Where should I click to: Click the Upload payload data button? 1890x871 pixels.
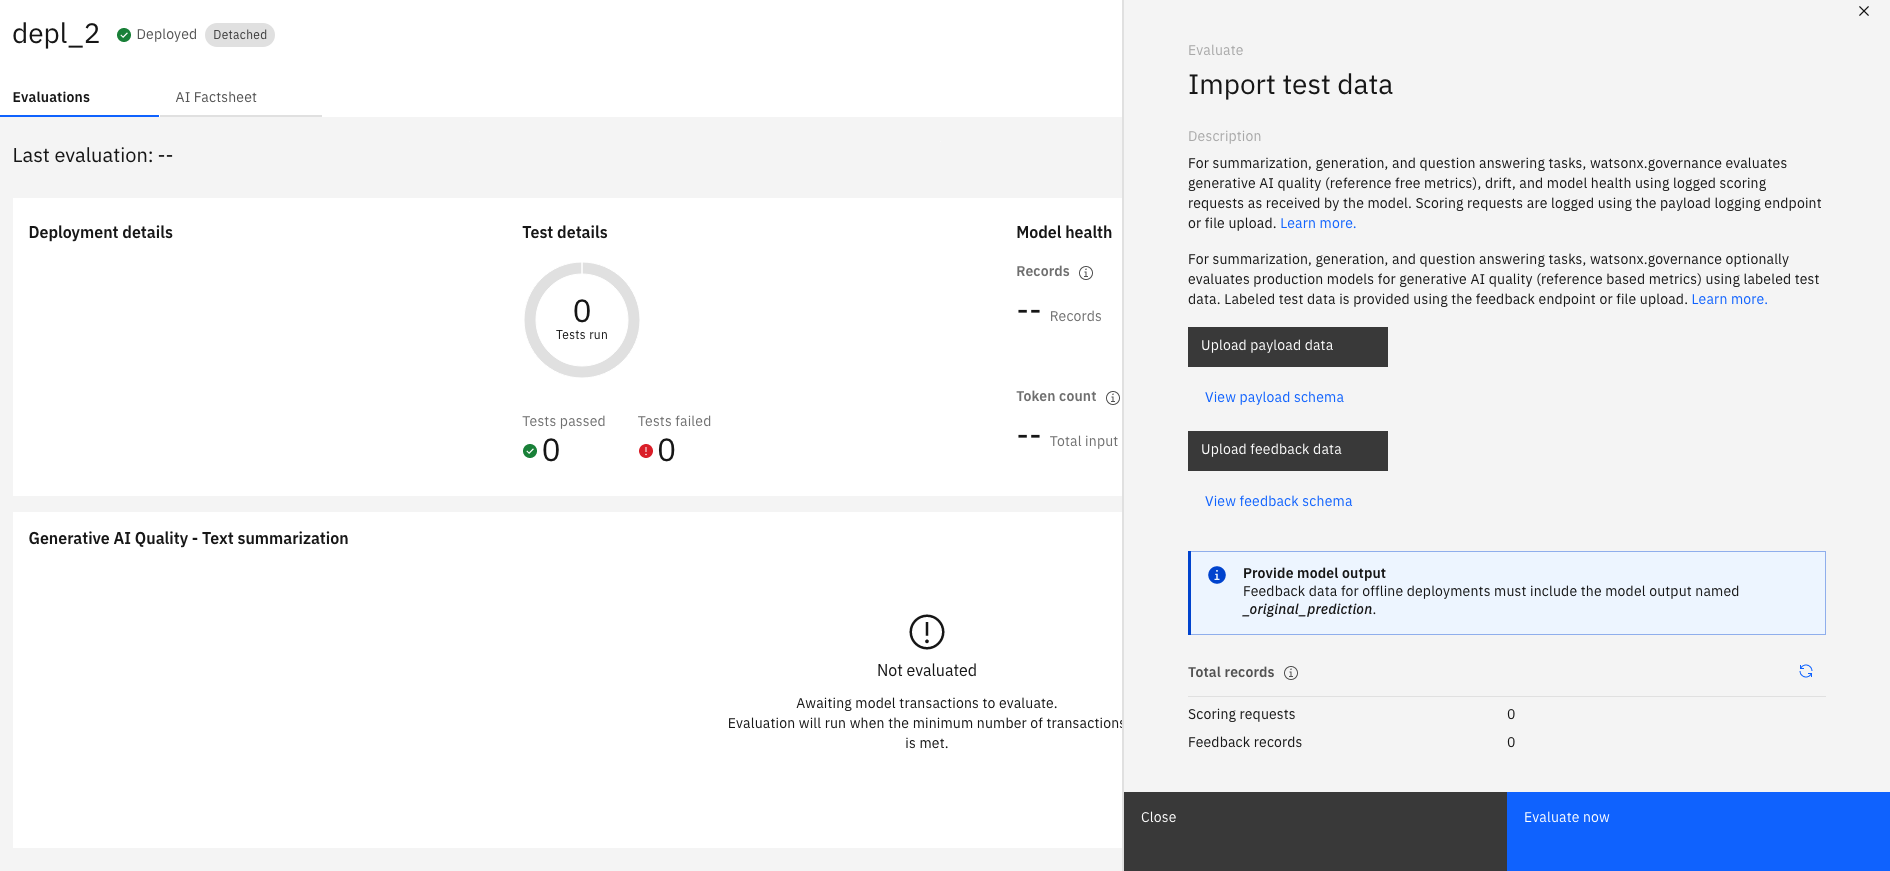[1288, 347]
